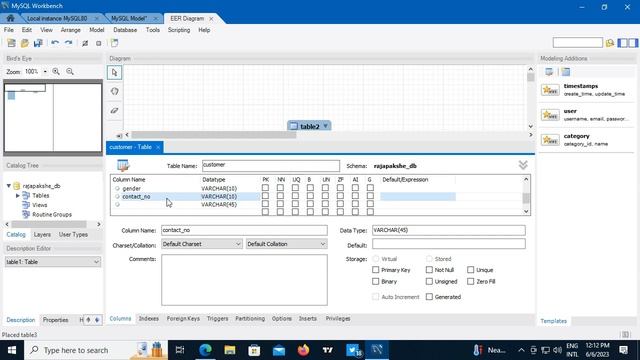Open the Description Editor table1 dropdown

pyautogui.click(x=53, y=262)
